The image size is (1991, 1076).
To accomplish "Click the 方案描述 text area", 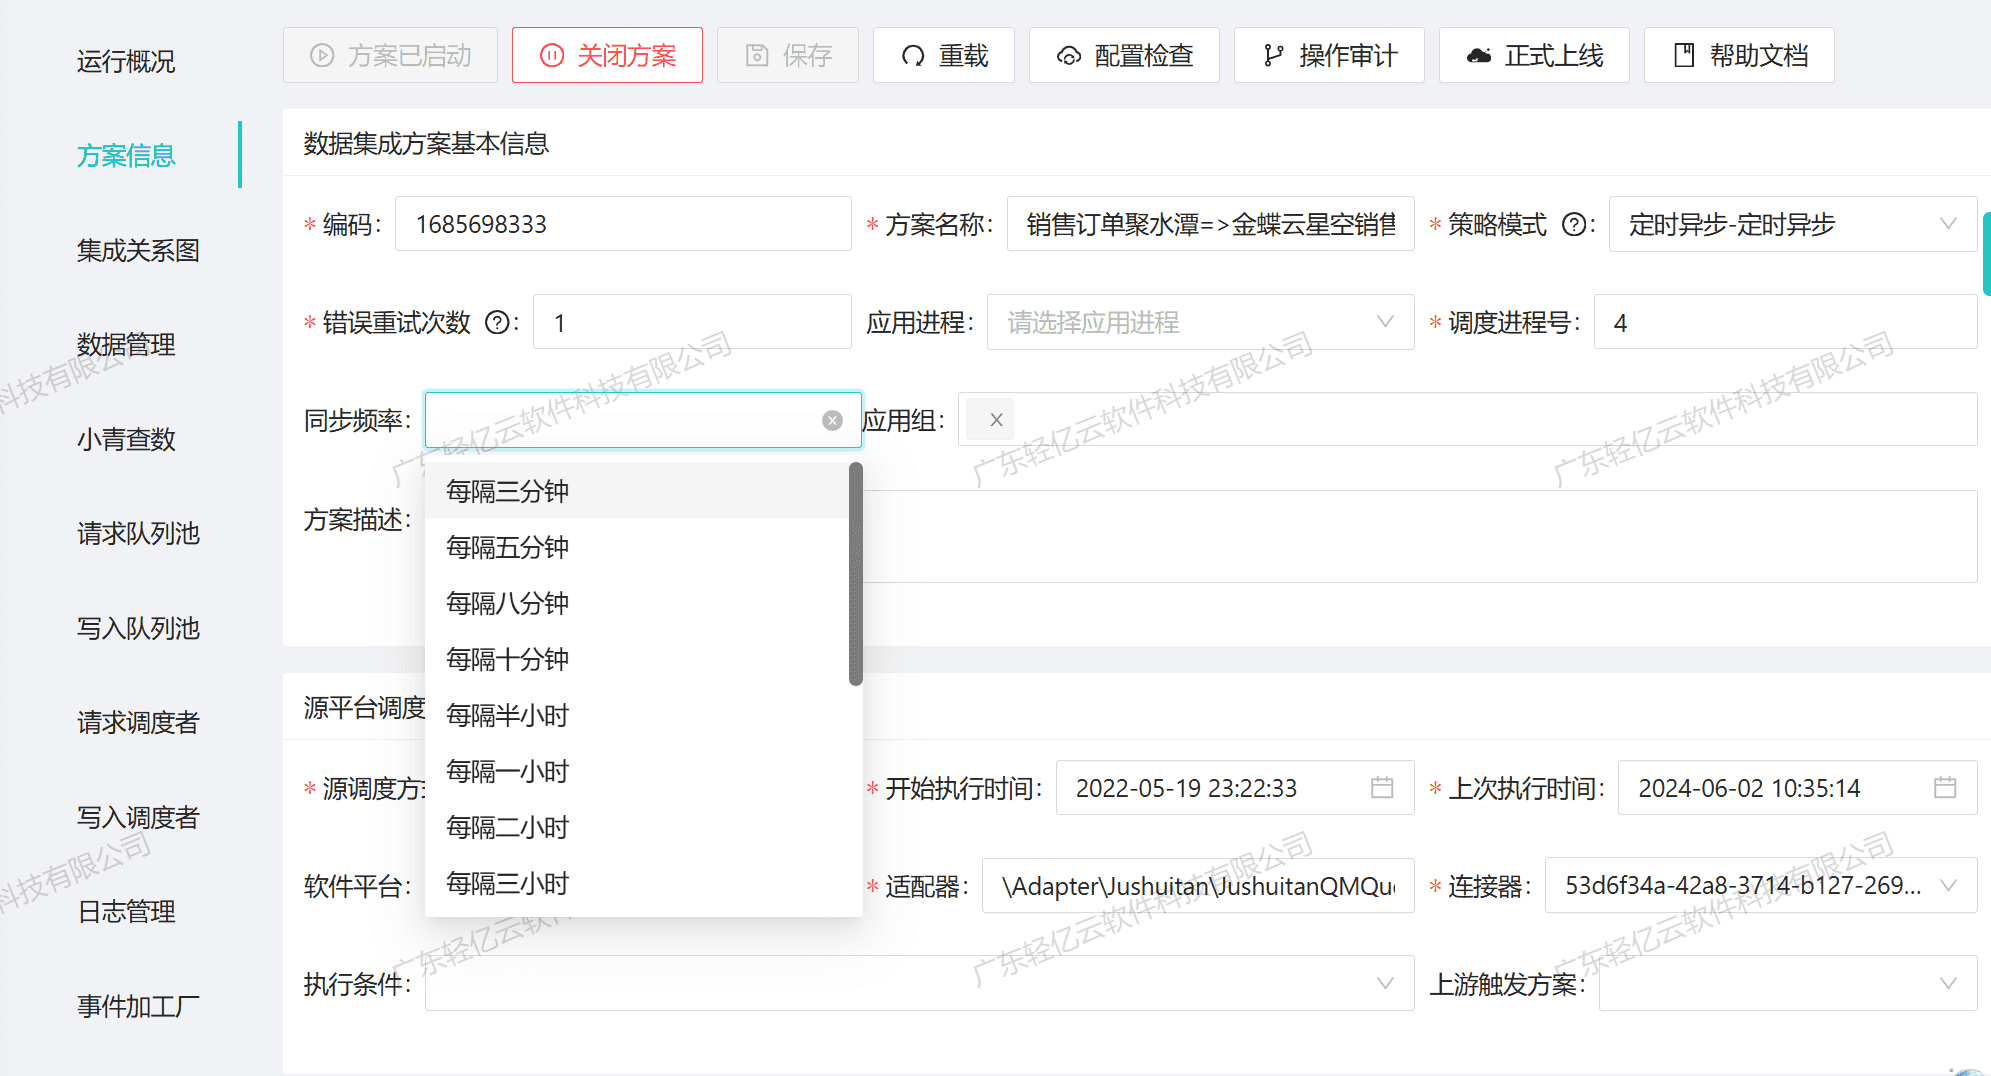I will tap(1419, 536).
